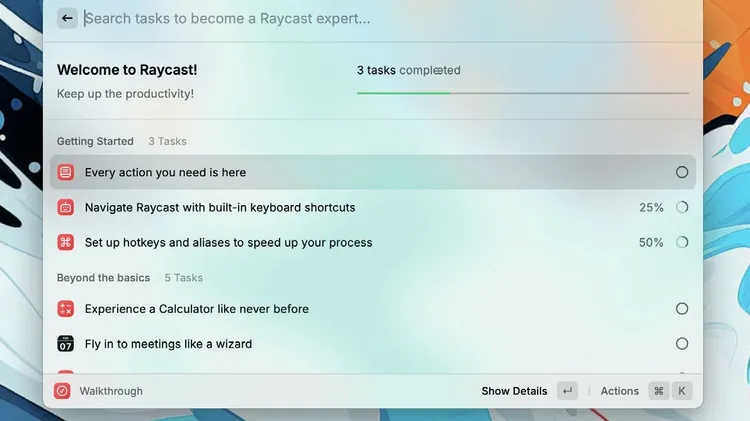Open the Actions menu
Screen dimensions: 750x421
[619, 391]
